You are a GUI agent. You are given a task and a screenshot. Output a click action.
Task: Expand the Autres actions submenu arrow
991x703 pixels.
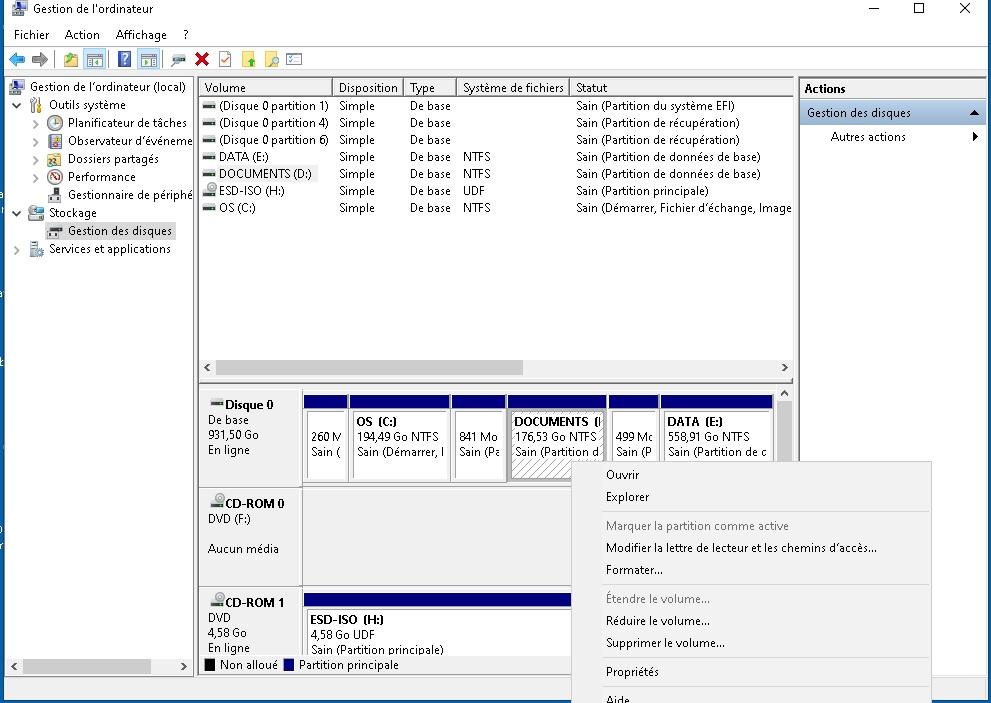(975, 137)
